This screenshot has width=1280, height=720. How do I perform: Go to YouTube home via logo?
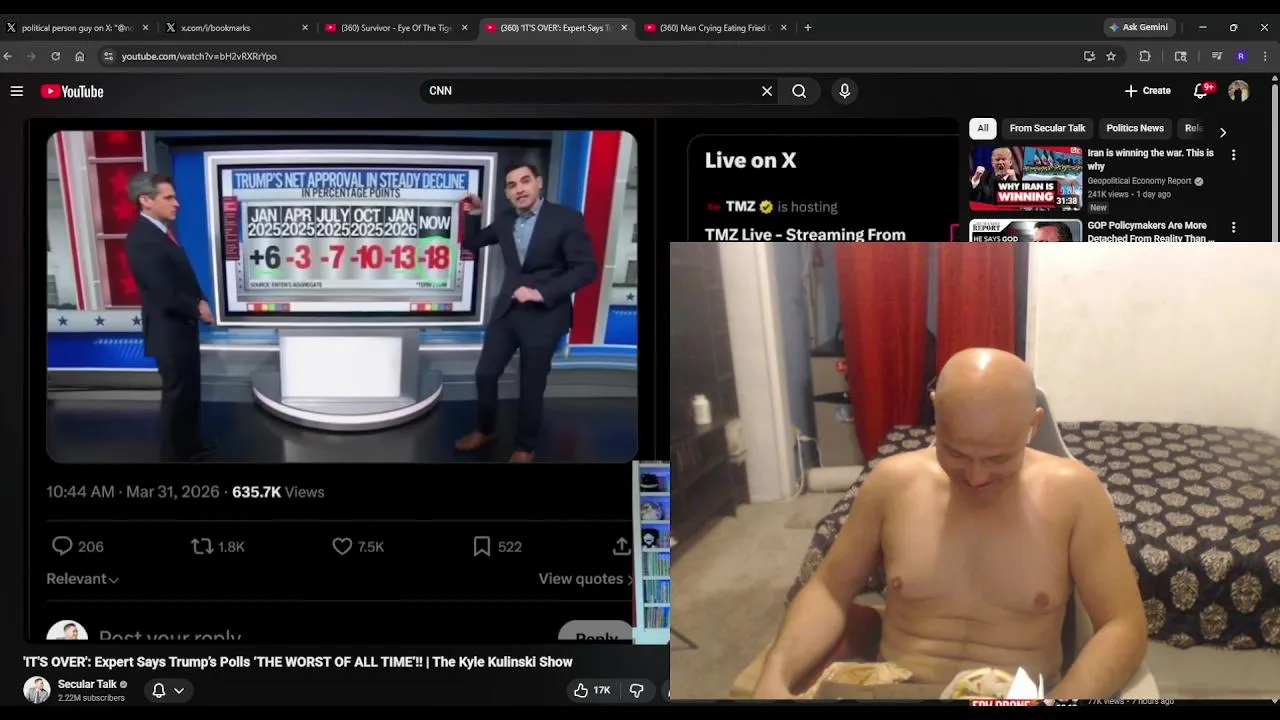[72, 91]
